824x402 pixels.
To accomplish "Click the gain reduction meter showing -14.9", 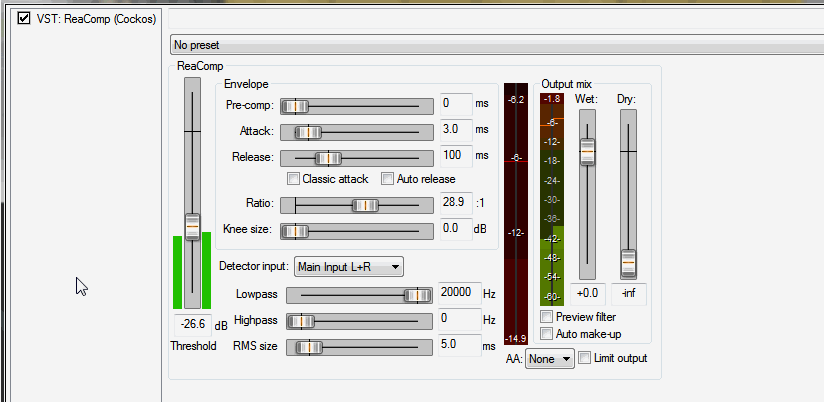I will pos(516,214).
